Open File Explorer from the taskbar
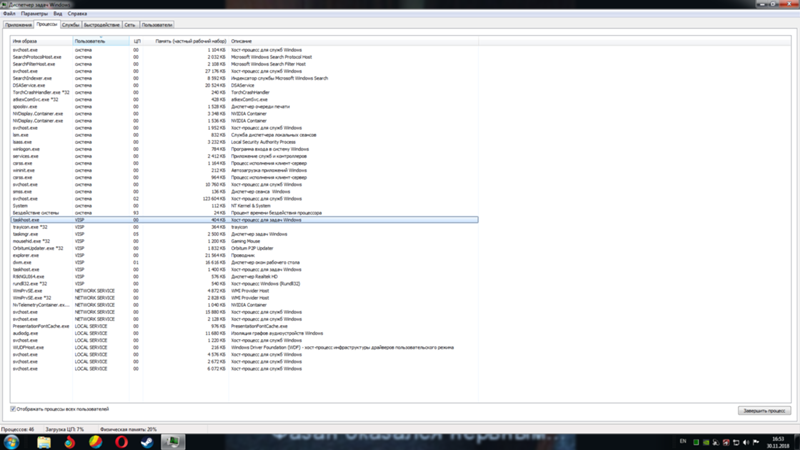This screenshot has width=800, height=450. 44,442
